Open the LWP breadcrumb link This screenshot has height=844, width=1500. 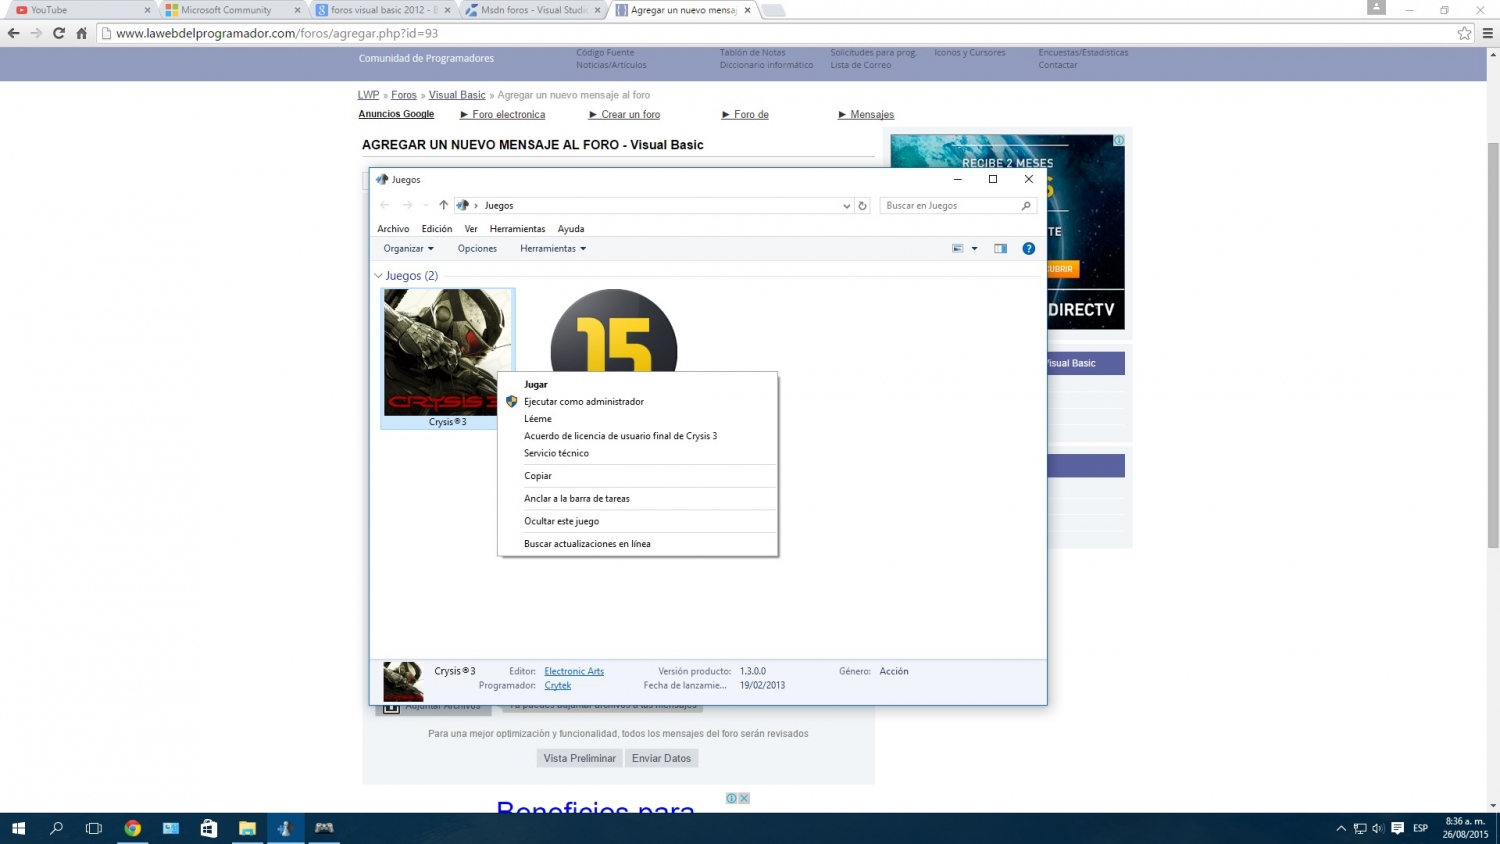pos(368,95)
